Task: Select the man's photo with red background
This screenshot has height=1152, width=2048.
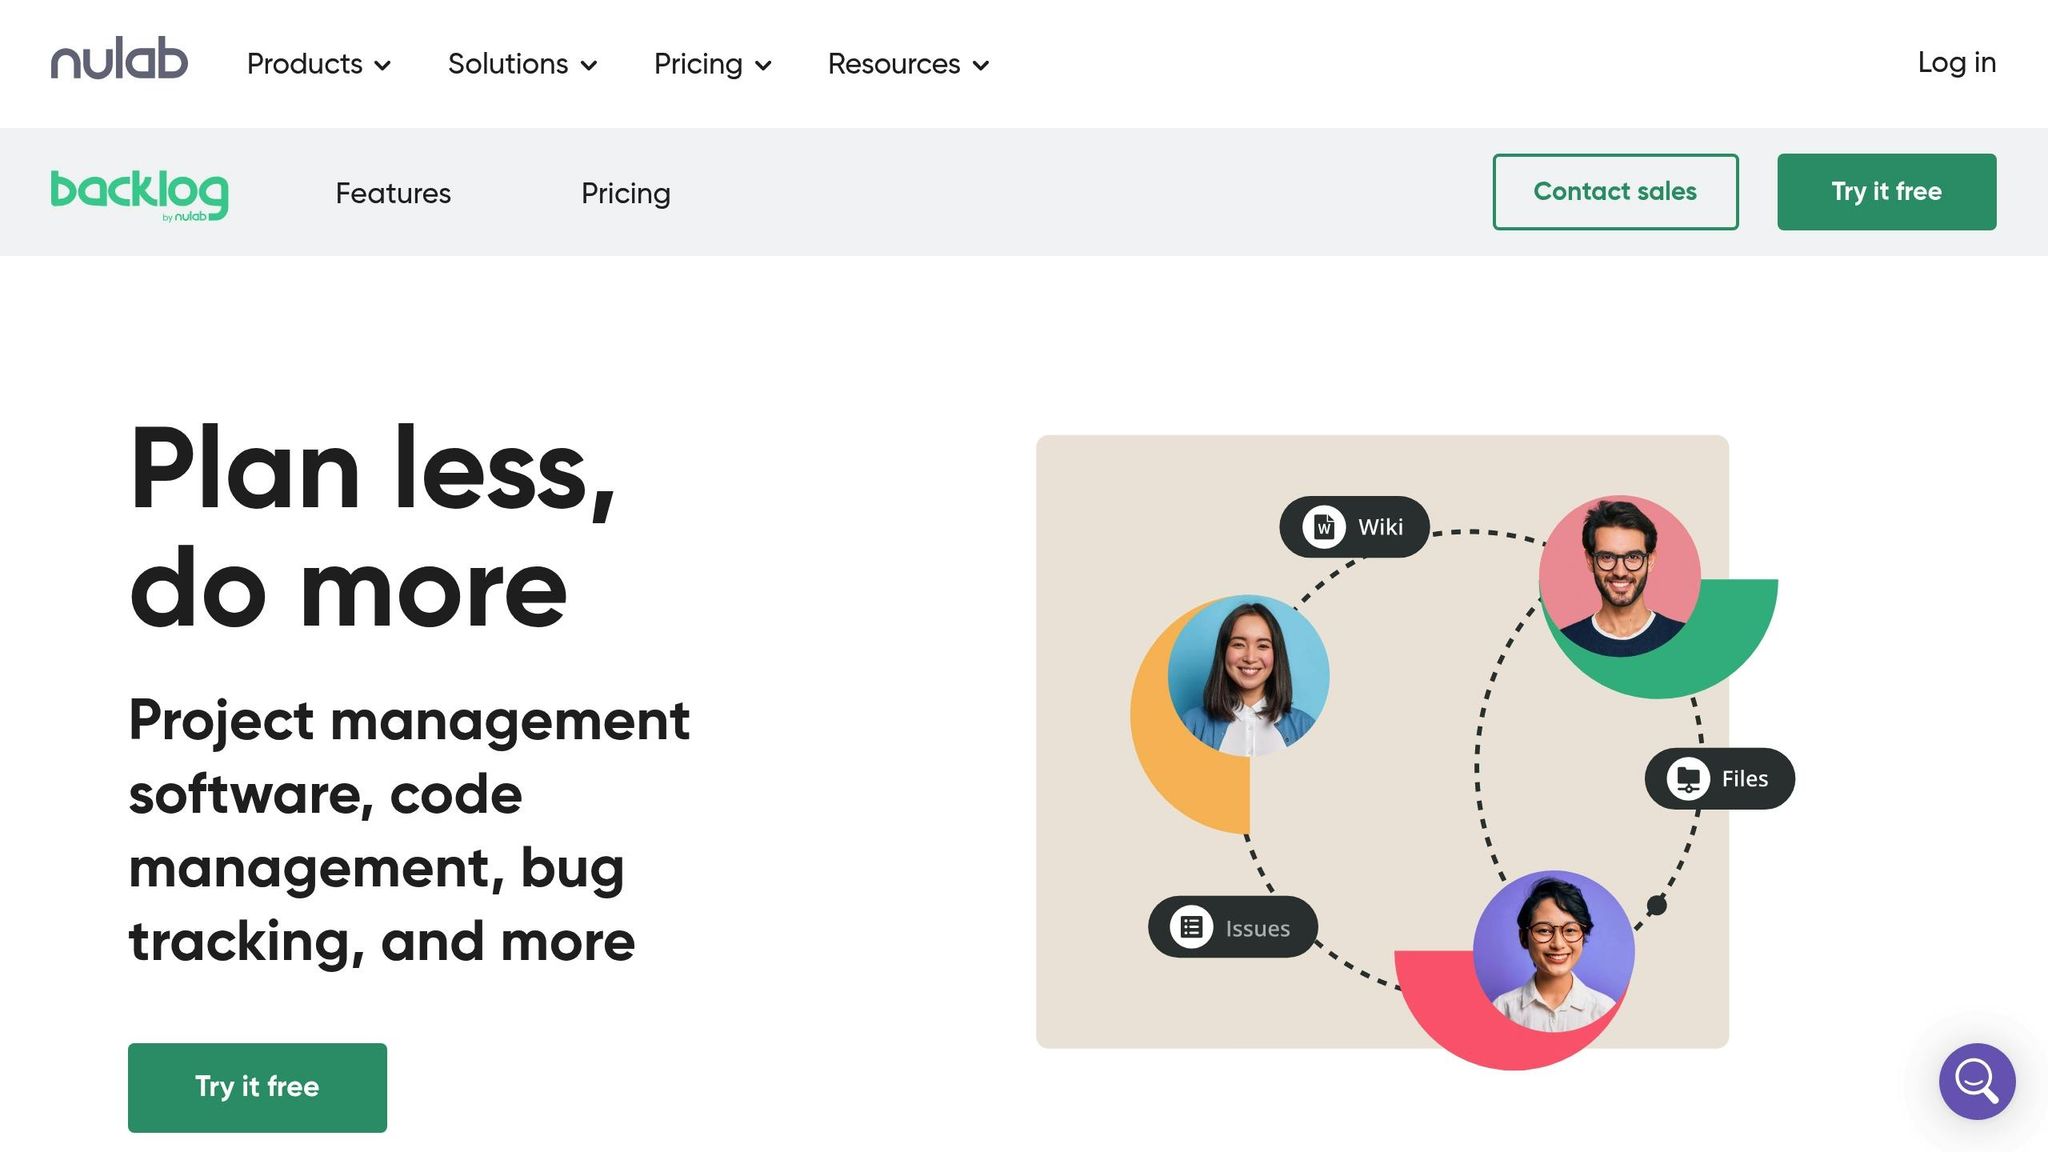Action: (x=1619, y=577)
